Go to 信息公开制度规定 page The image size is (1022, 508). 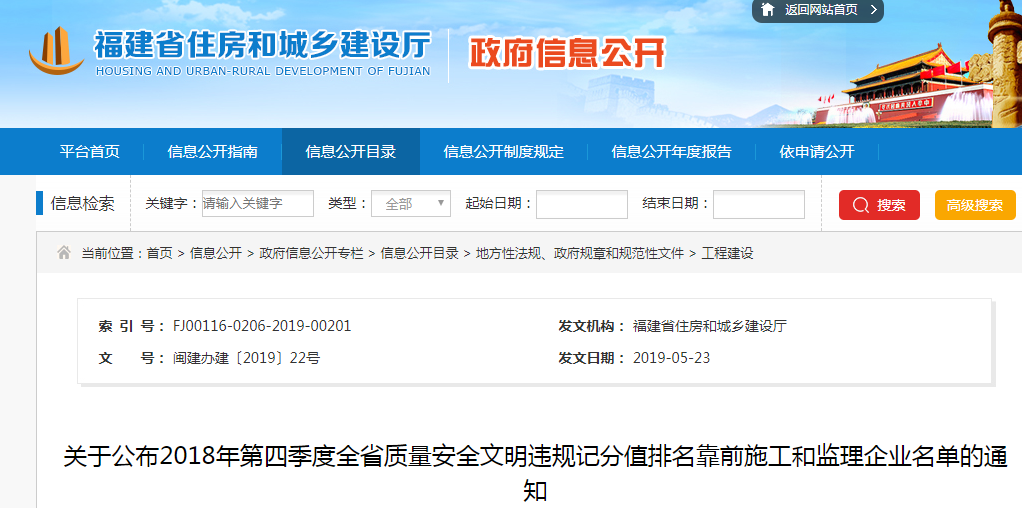click(x=503, y=152)
